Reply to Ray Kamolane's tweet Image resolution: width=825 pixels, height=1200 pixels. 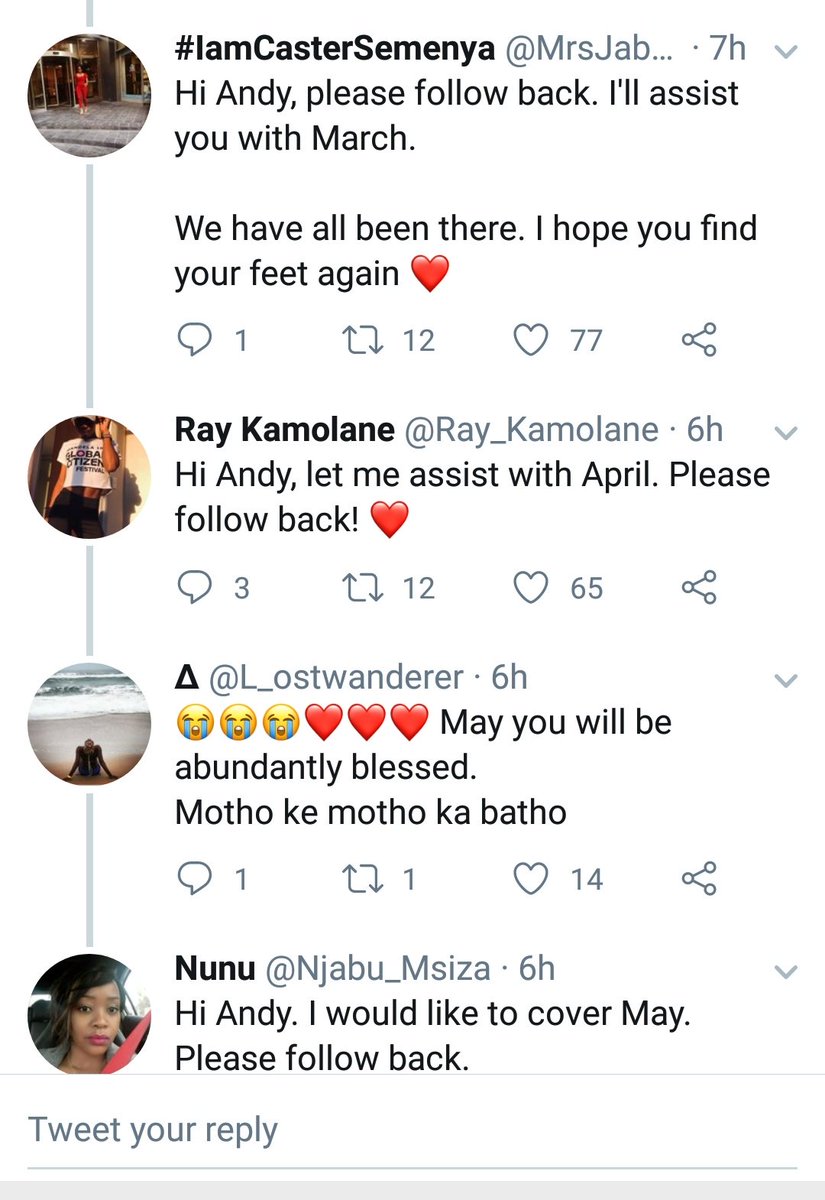tap(191, 588)
